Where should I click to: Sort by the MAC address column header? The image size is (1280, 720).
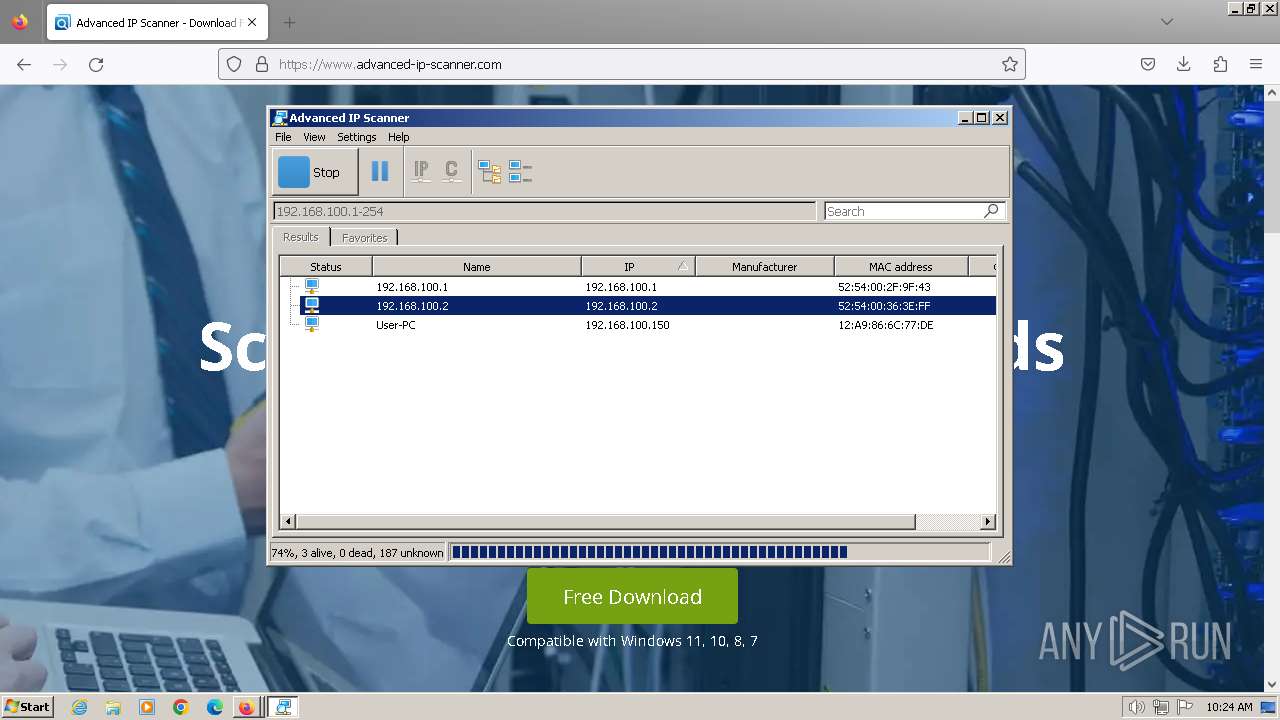(x=900, y=267)
